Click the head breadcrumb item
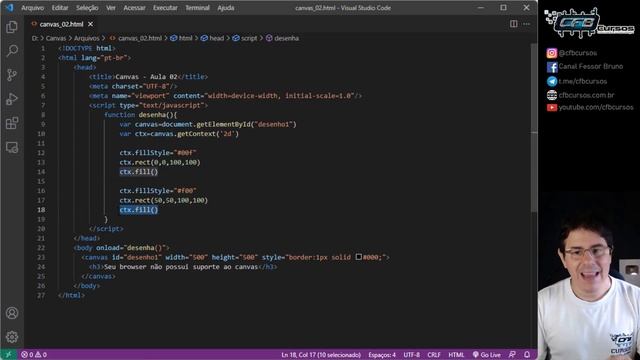 click(216, 38)
